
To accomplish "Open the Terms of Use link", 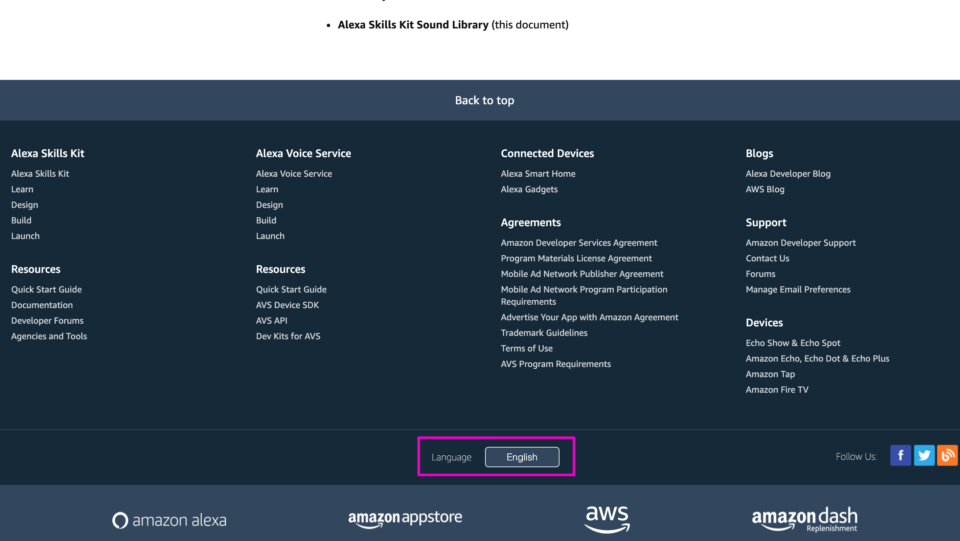I will pyautogui.click(x=527, y=348).
